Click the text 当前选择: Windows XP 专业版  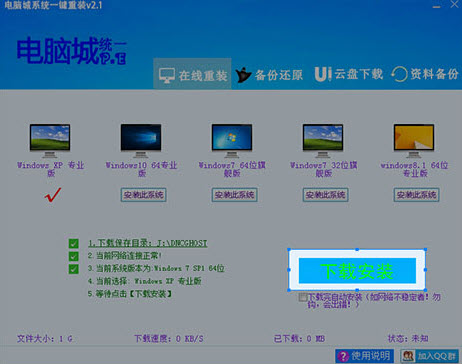click(x=145, y=281)
